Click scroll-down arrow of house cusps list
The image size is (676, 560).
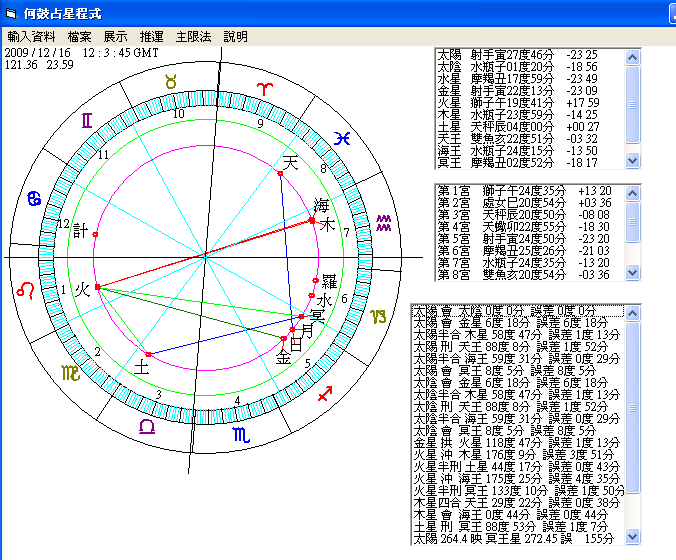tap(632, 272)
